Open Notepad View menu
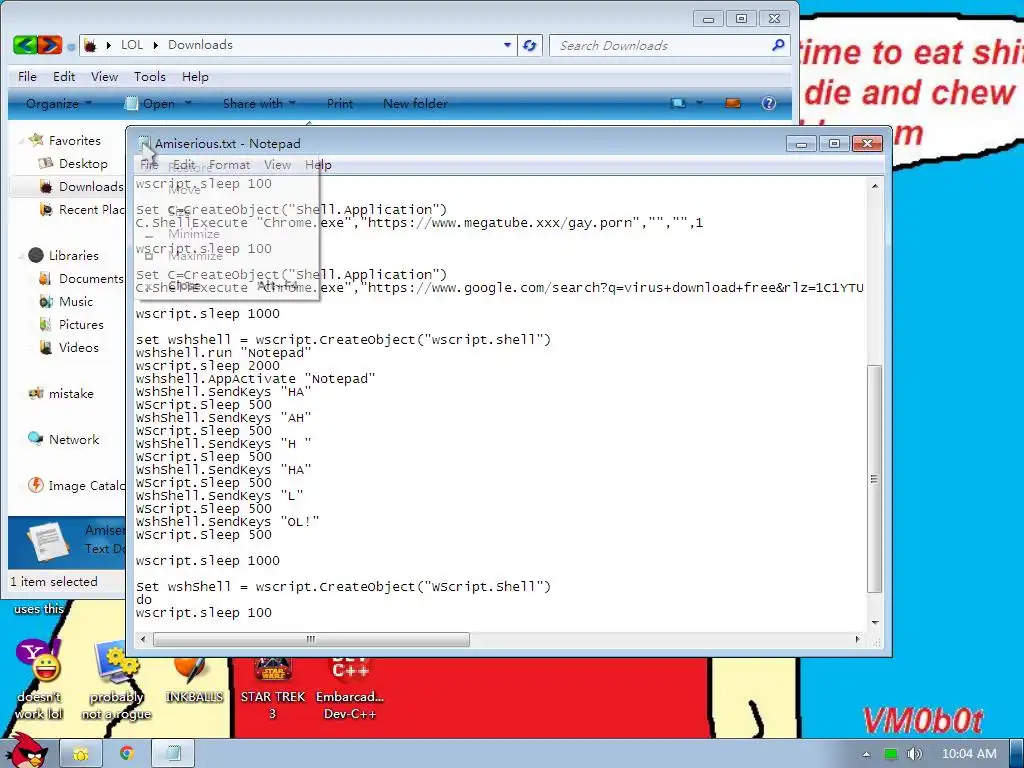Viewport: 1024px width, 768px height. pyautogui.click(x=277, y=165)
